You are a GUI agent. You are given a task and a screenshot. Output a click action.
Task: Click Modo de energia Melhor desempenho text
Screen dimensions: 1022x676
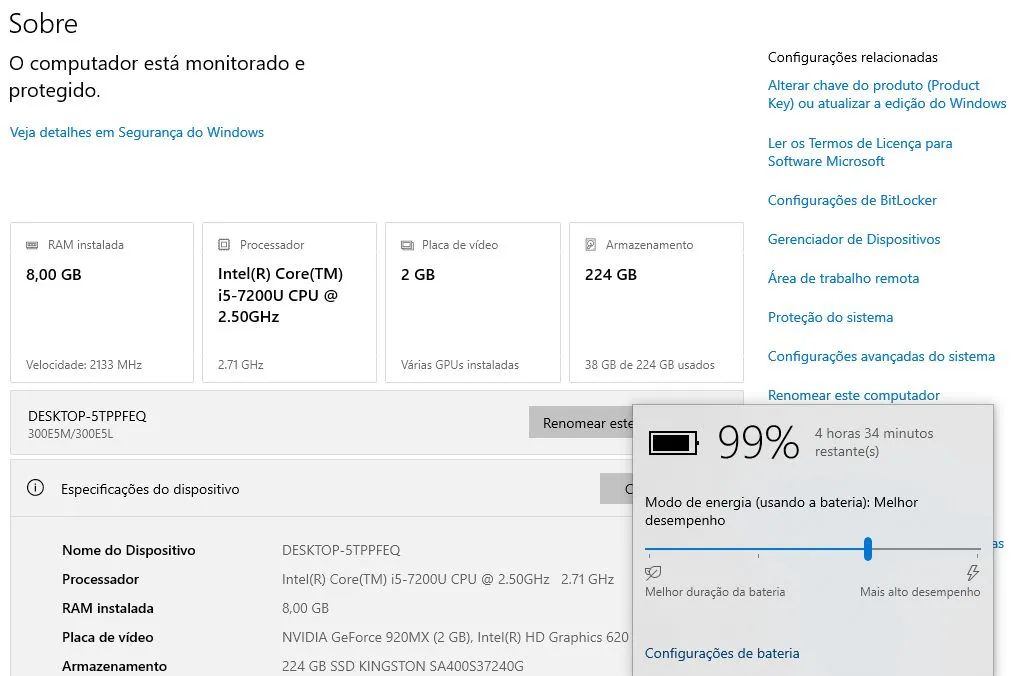(x=781, y=511)
